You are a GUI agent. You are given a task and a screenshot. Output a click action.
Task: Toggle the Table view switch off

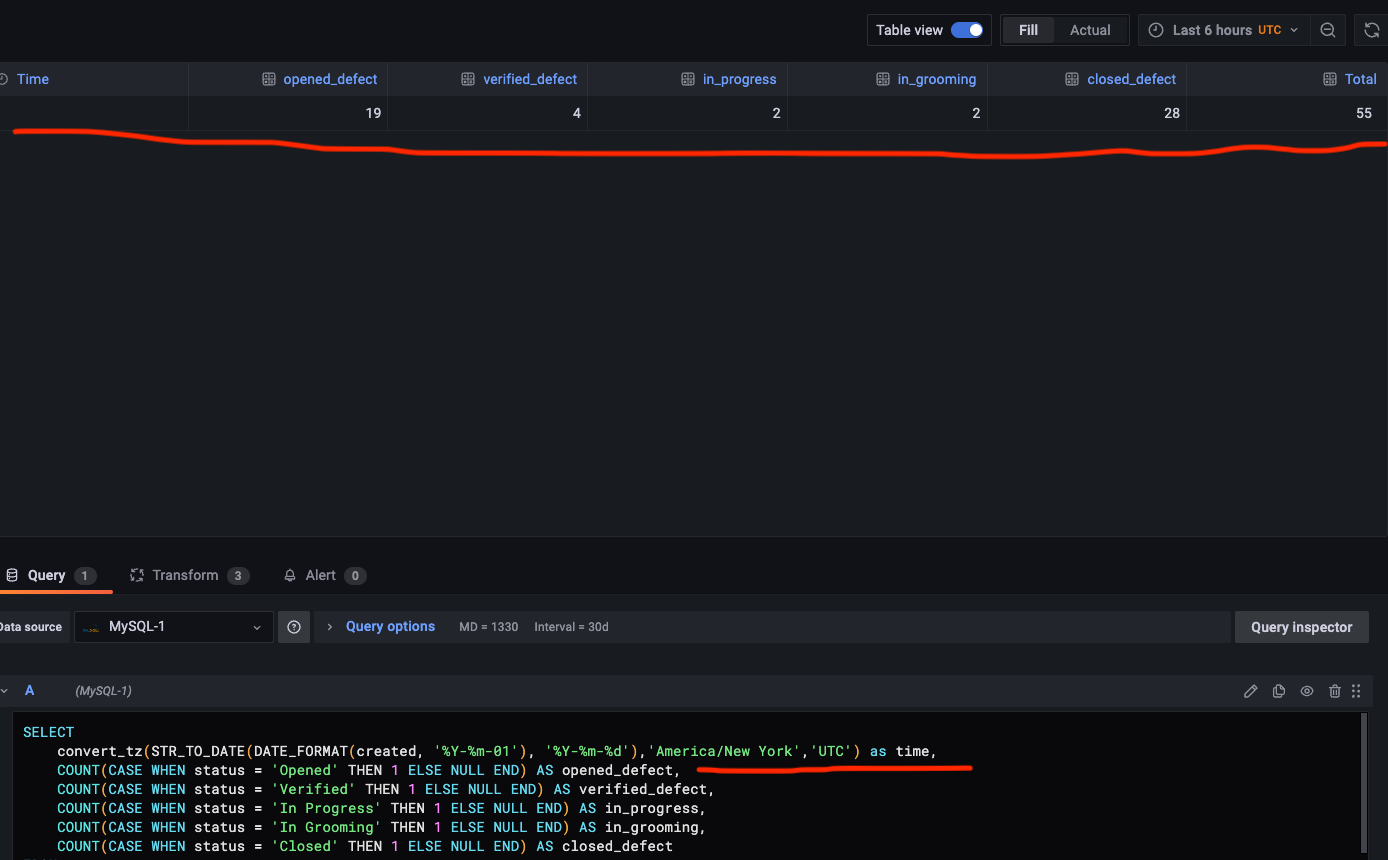tap(967, 30)
